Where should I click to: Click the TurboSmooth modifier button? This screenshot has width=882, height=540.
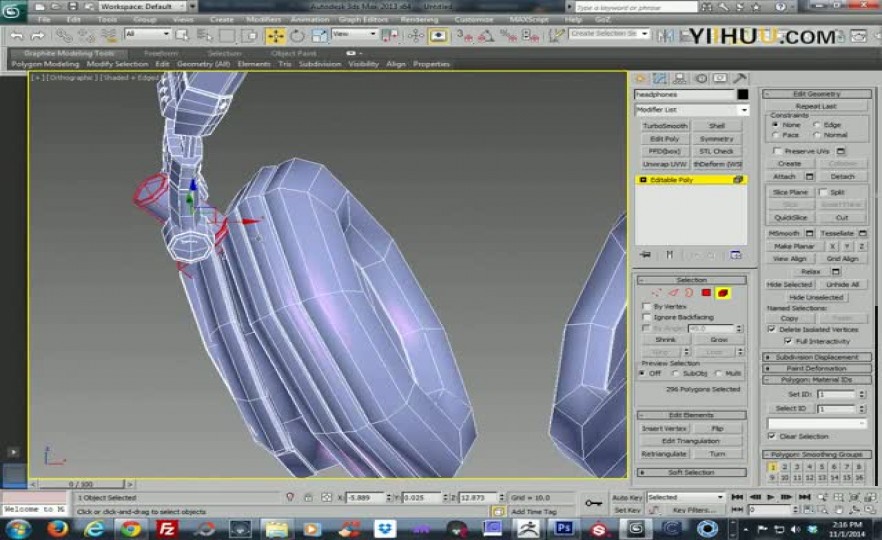point(665,126)
